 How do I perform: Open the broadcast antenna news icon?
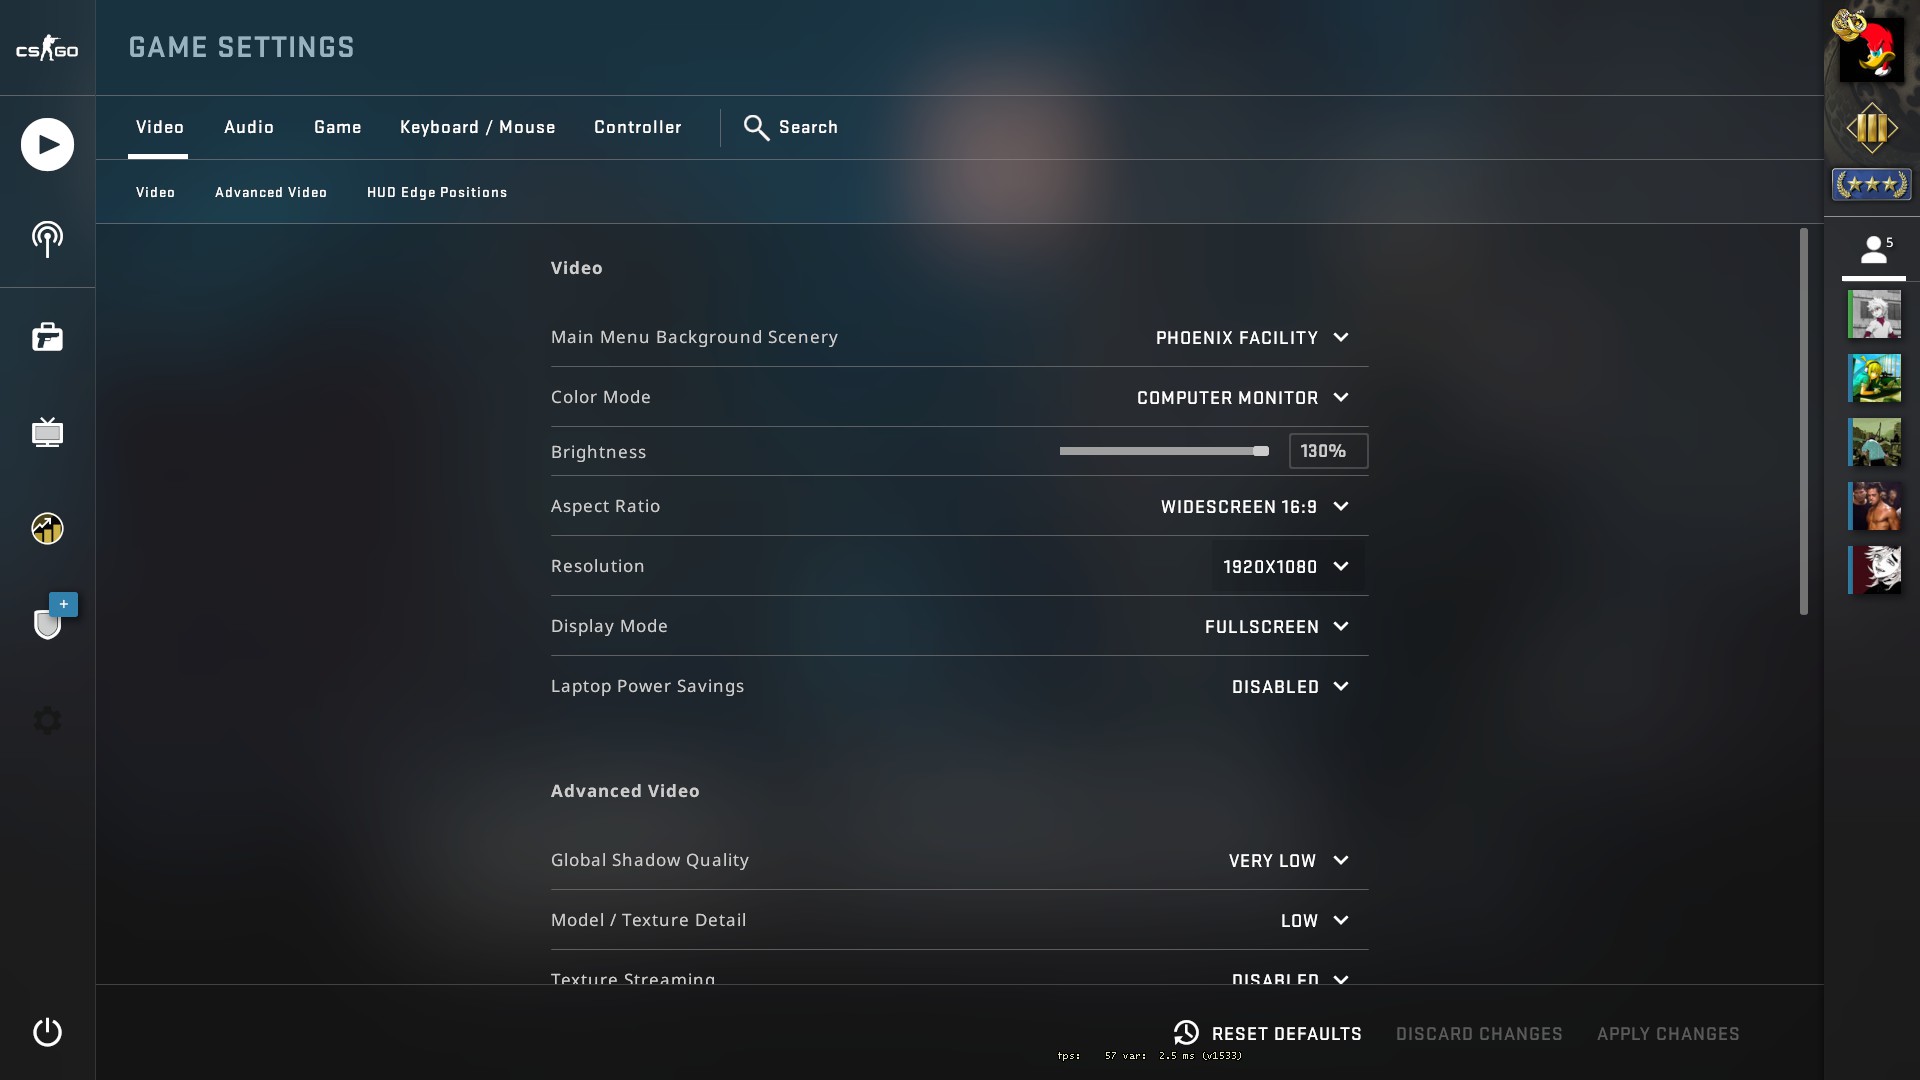pos(47,240)
